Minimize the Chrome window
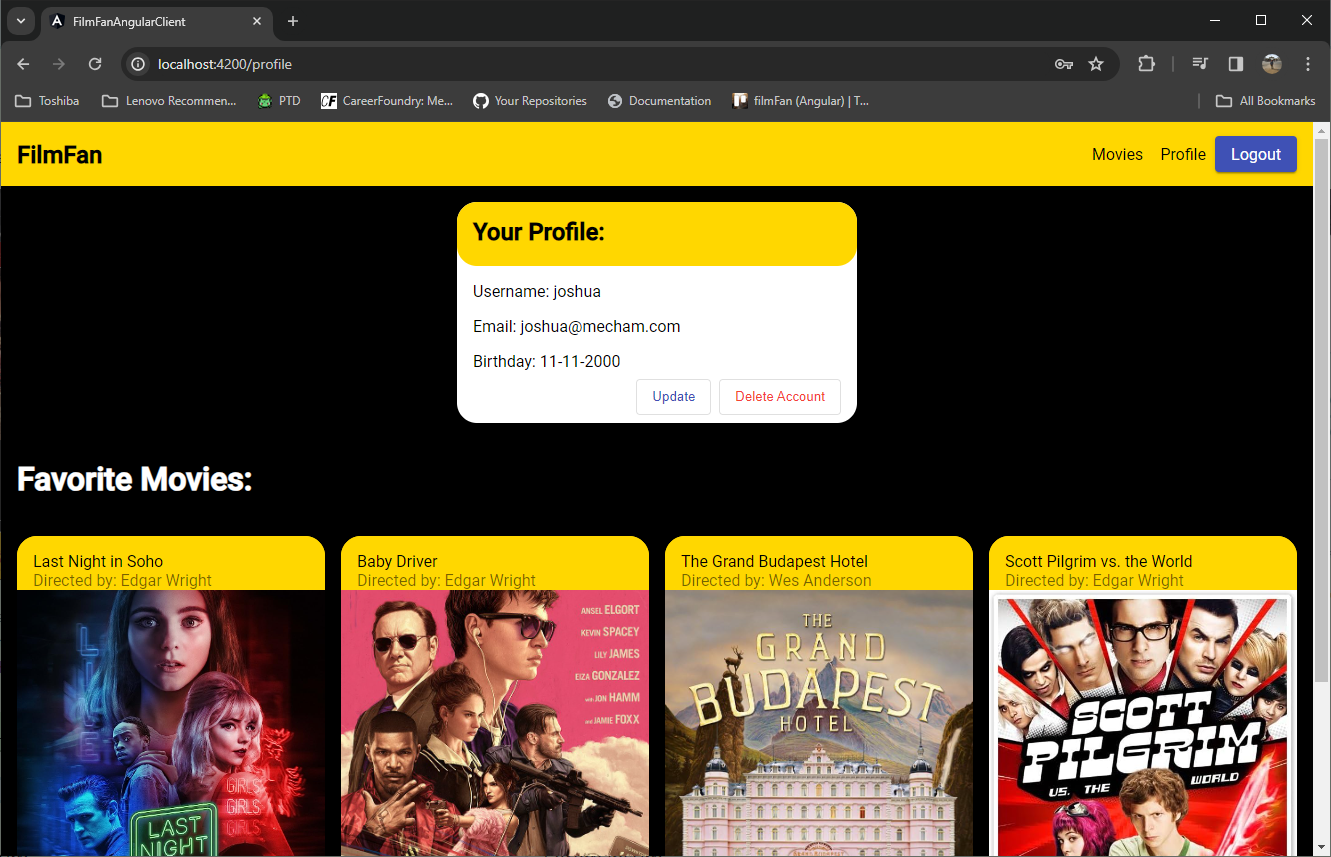 [x=1215, y=20]
